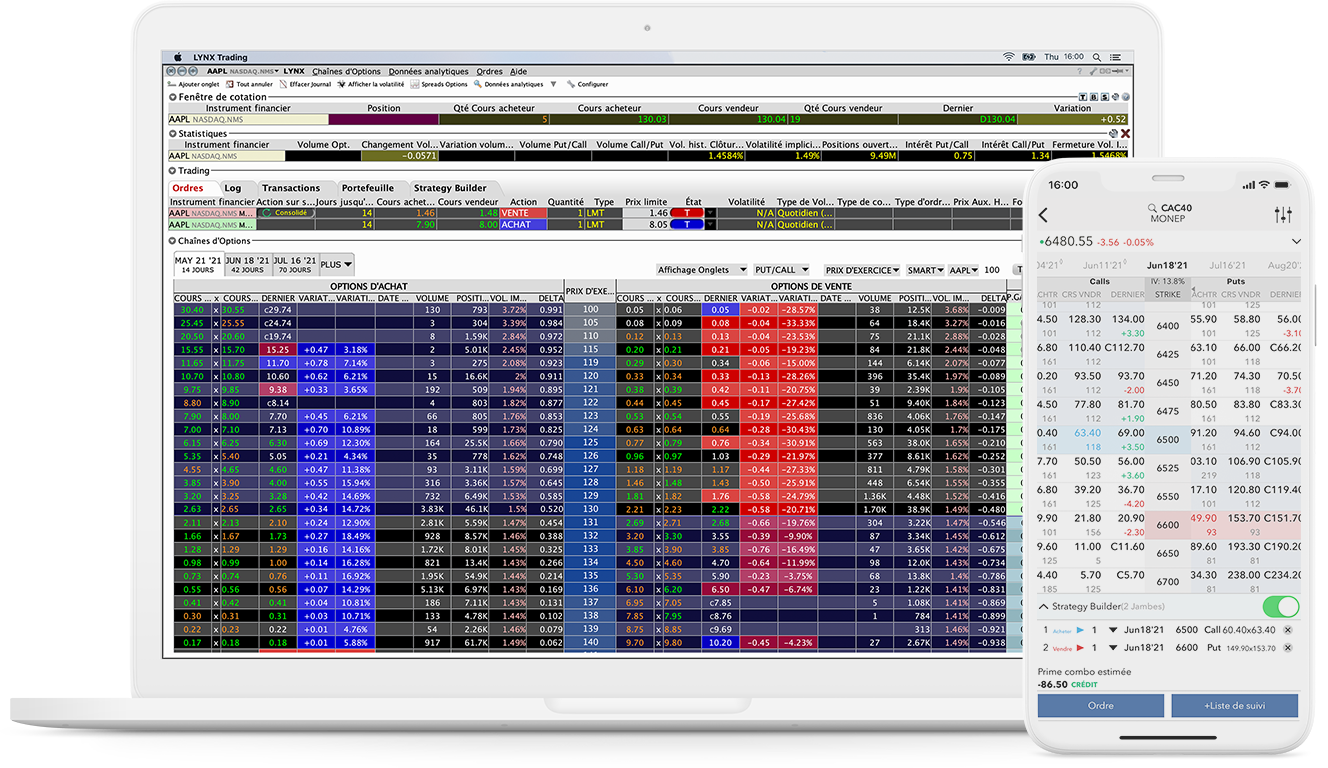
Task: Open the Affichage Onglets dropdown
Action: [702, 270]
